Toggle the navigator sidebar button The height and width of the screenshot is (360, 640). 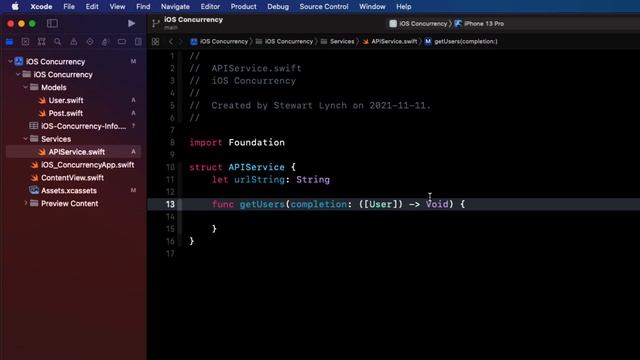point(52,24)
